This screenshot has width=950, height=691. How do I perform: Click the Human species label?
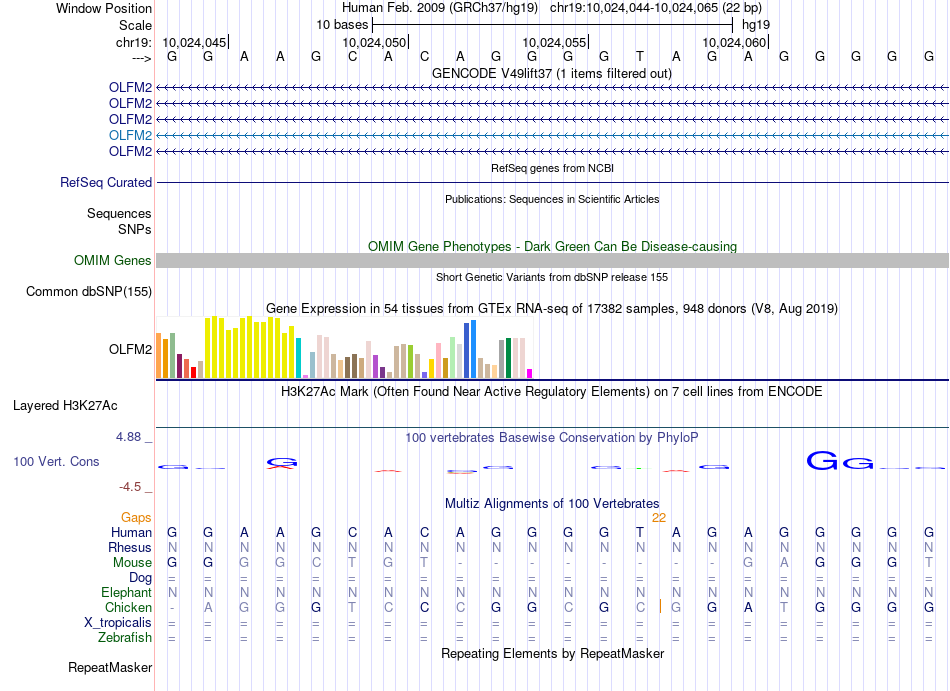[x=131, y=533]
